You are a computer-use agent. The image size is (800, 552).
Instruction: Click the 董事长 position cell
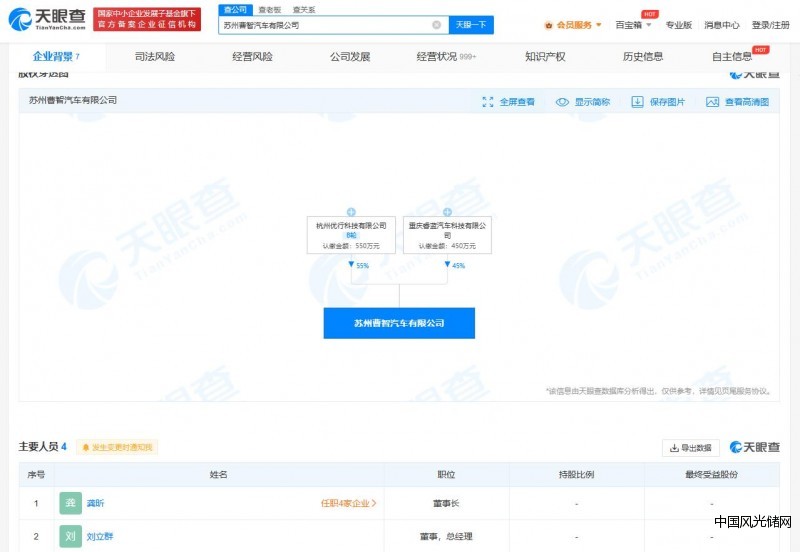pos(446,503)
